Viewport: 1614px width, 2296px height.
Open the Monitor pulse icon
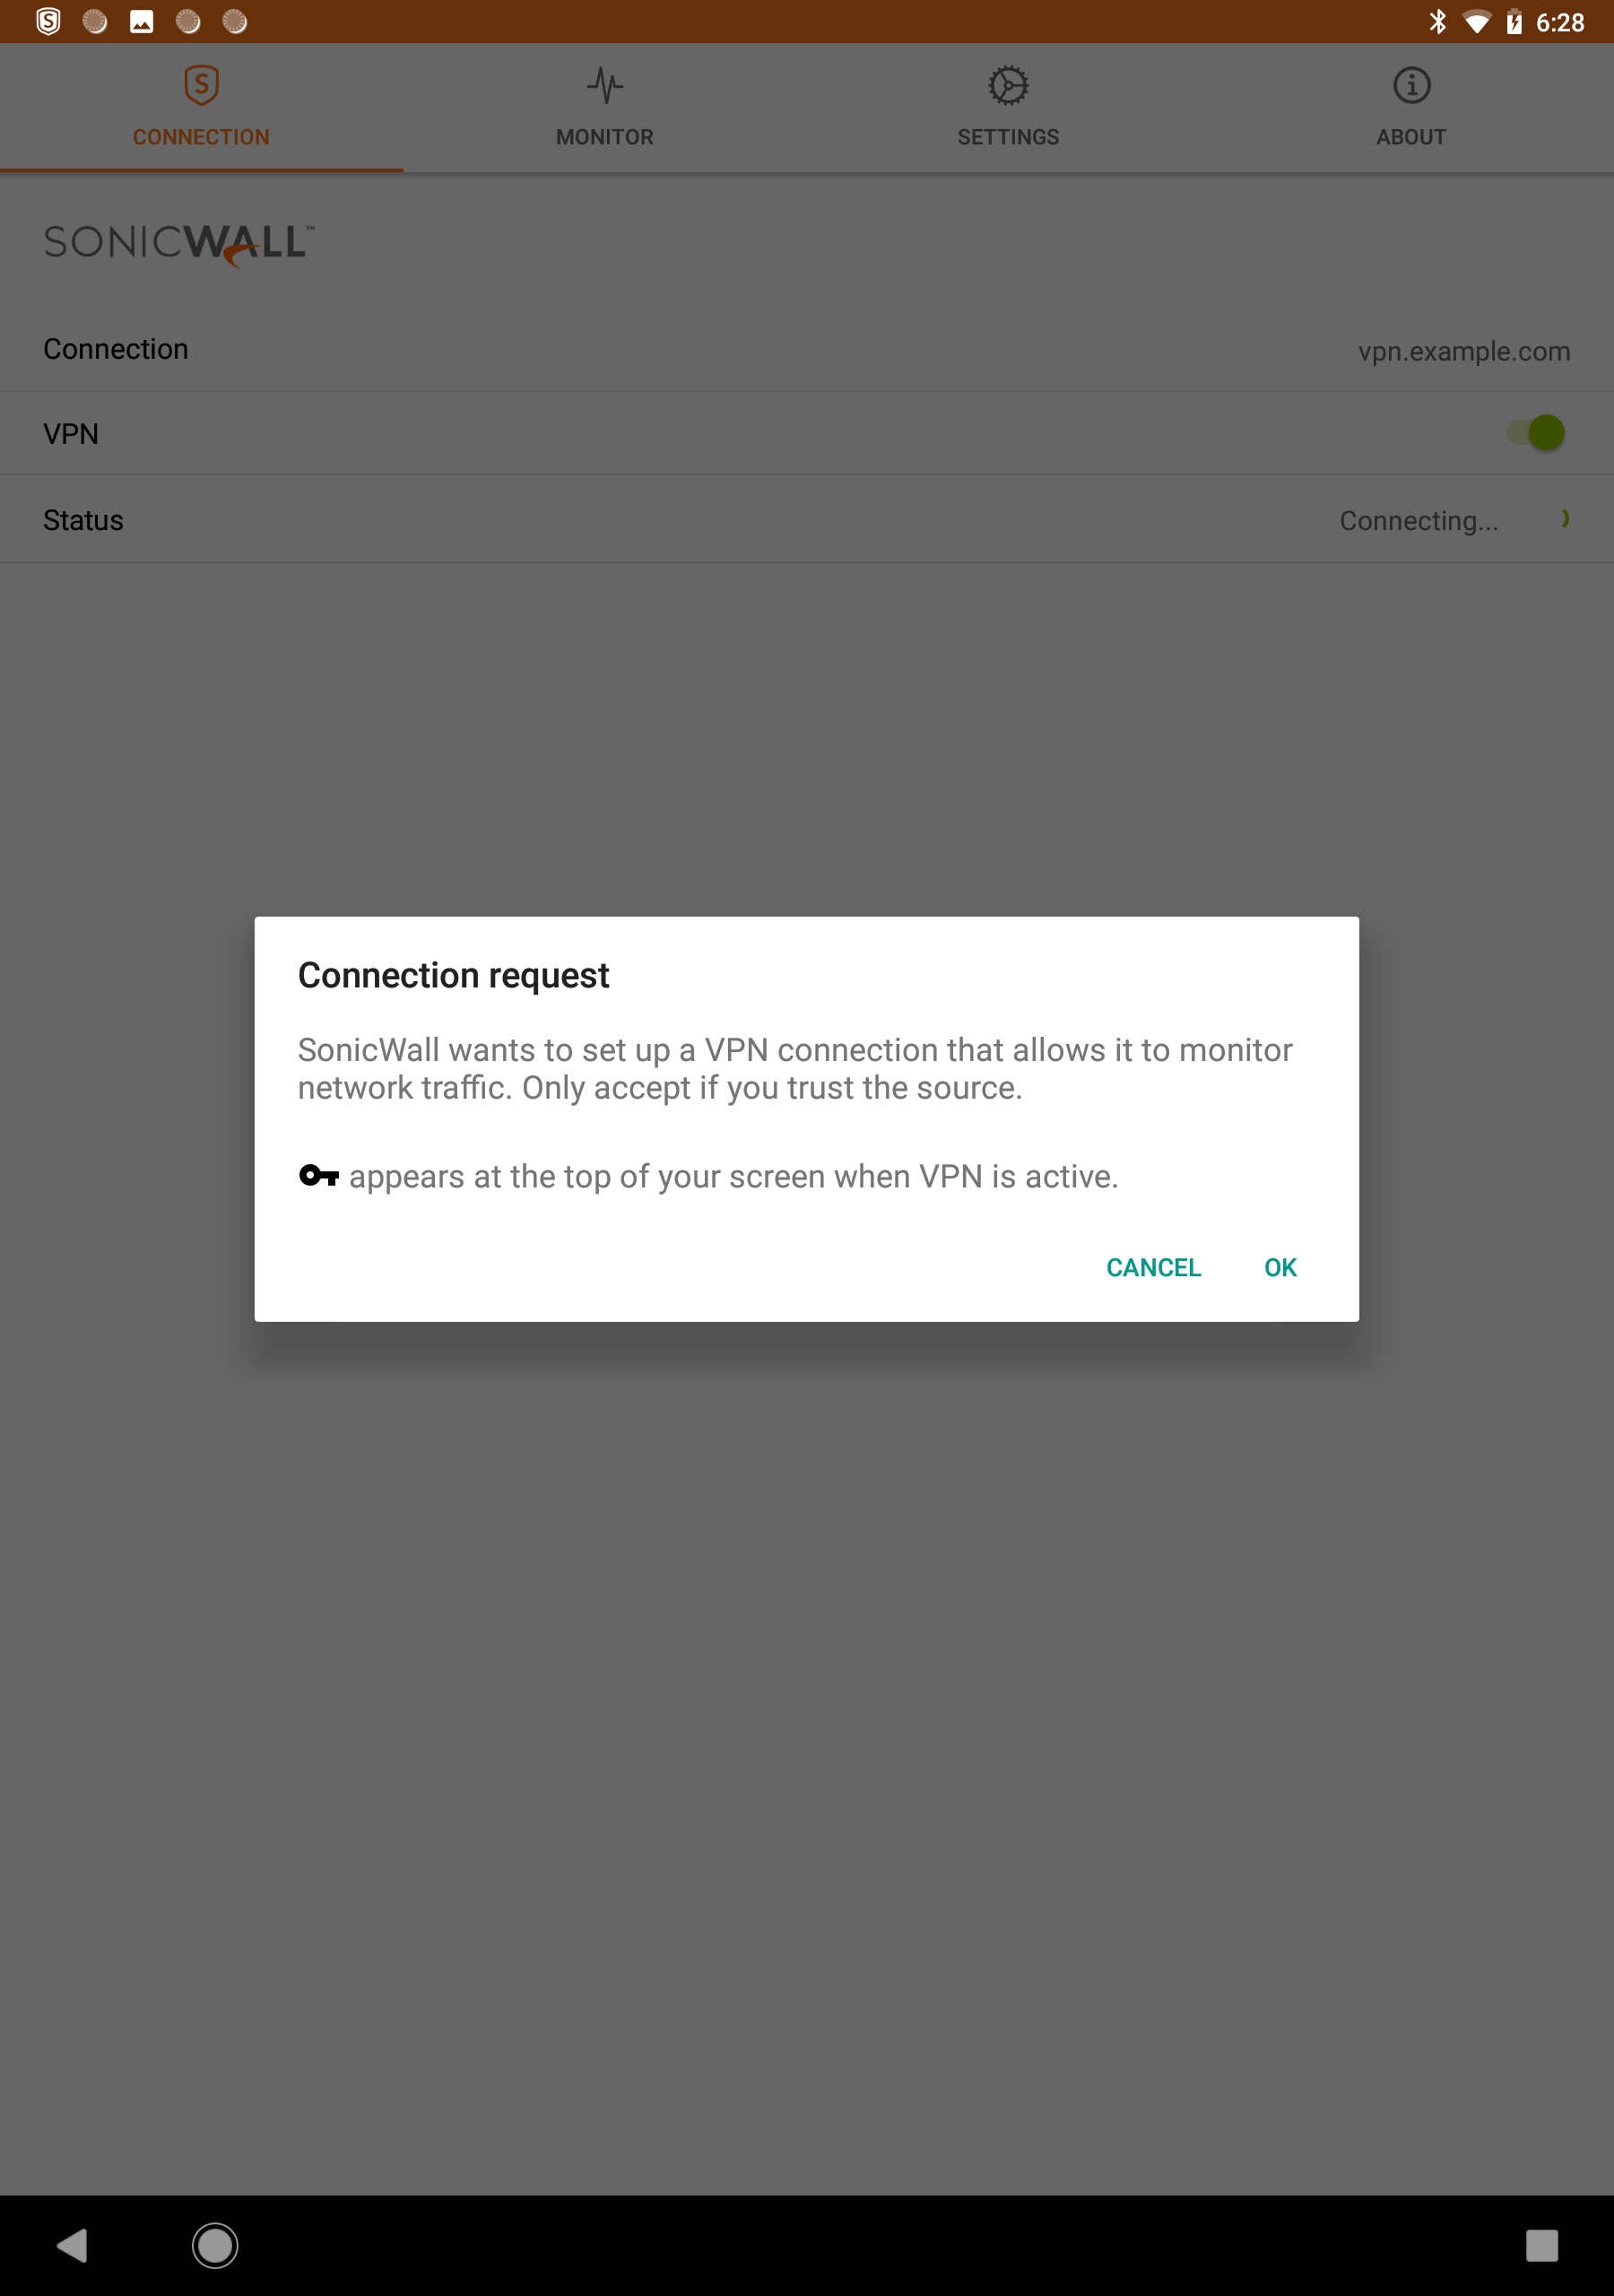click(605, 85)
